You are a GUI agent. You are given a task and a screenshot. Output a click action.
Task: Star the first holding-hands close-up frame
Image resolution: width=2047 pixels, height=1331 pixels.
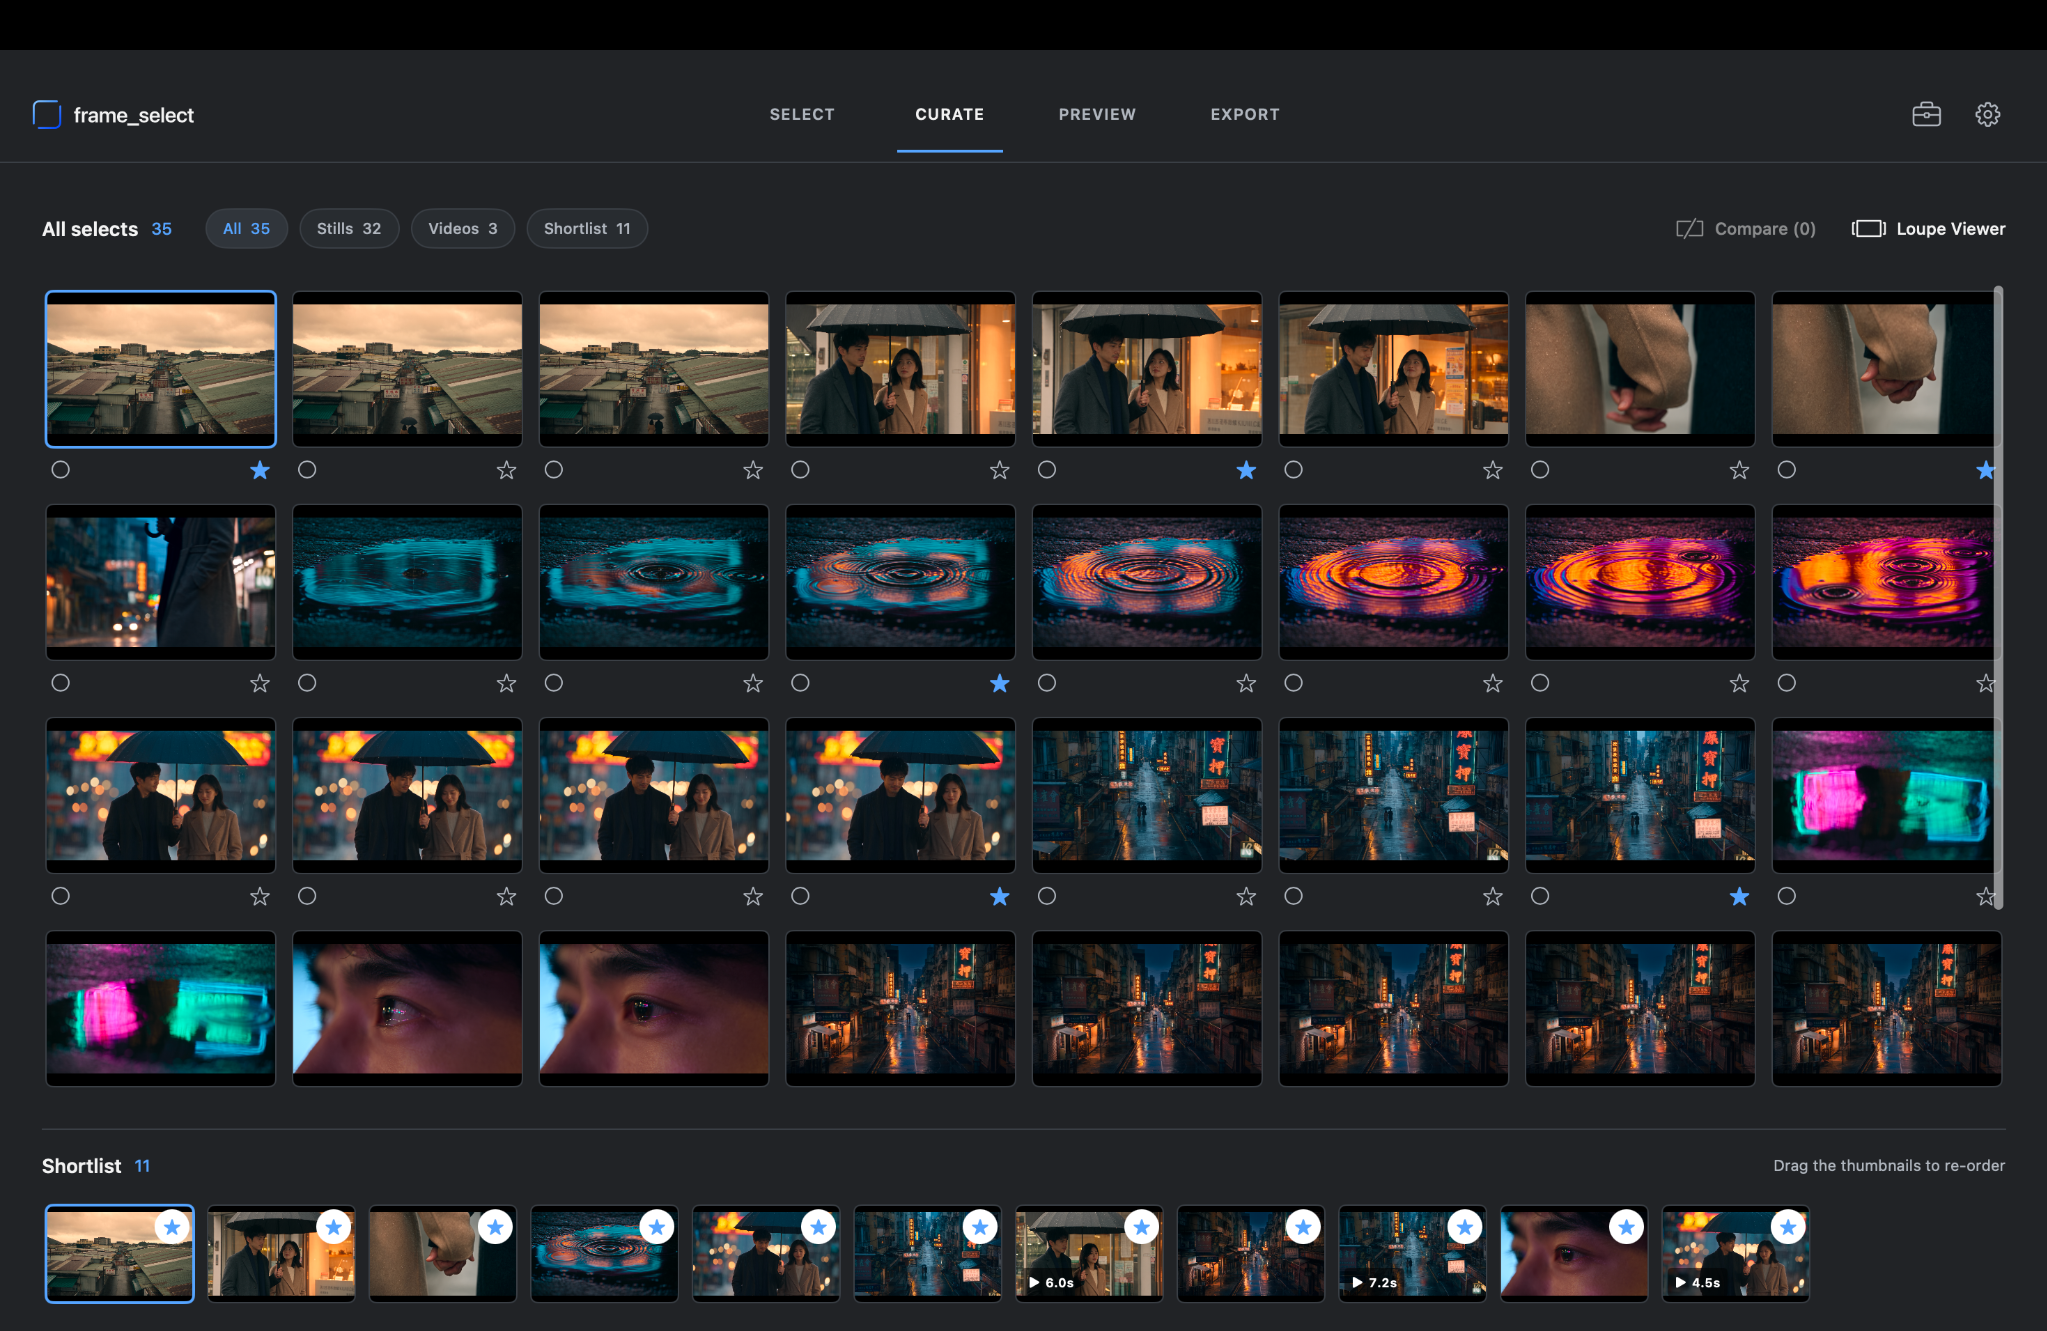pyautogui.click(x=1740, y=470)
